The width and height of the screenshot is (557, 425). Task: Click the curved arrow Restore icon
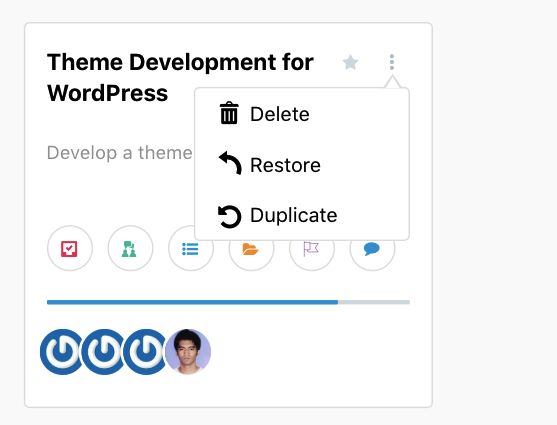[x=230, y=163]
